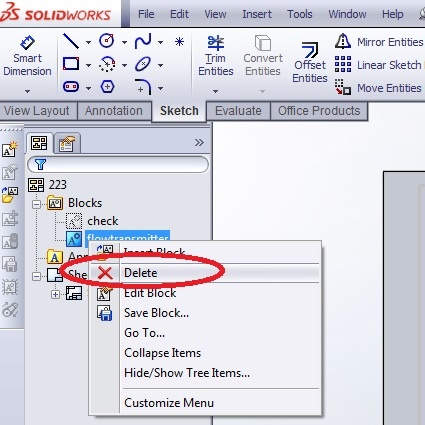
Task: Click the Trim Entities tool
Action: pos(216,56)
